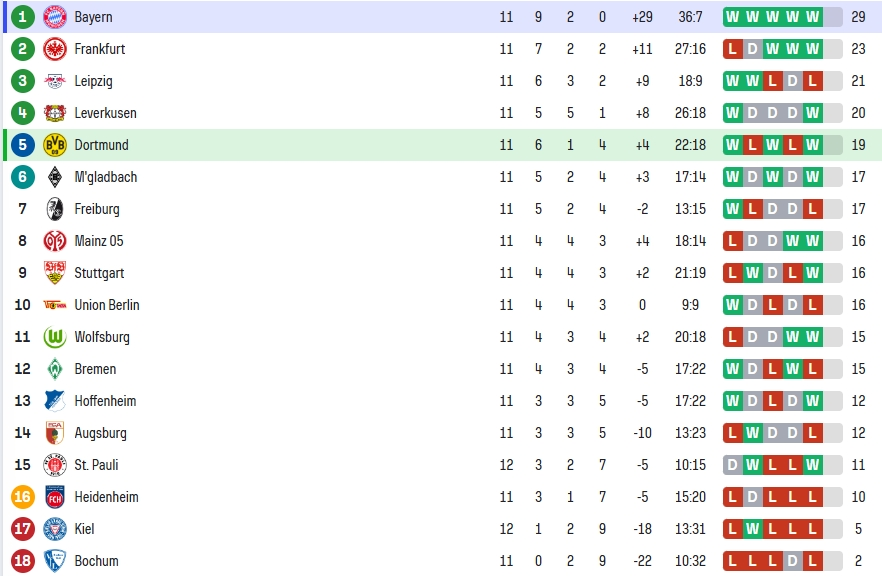Image resolution: width=882 pixels, height=576 pixels.
Task: Open the Stuttgart team name link
Action: coord(99,273)
